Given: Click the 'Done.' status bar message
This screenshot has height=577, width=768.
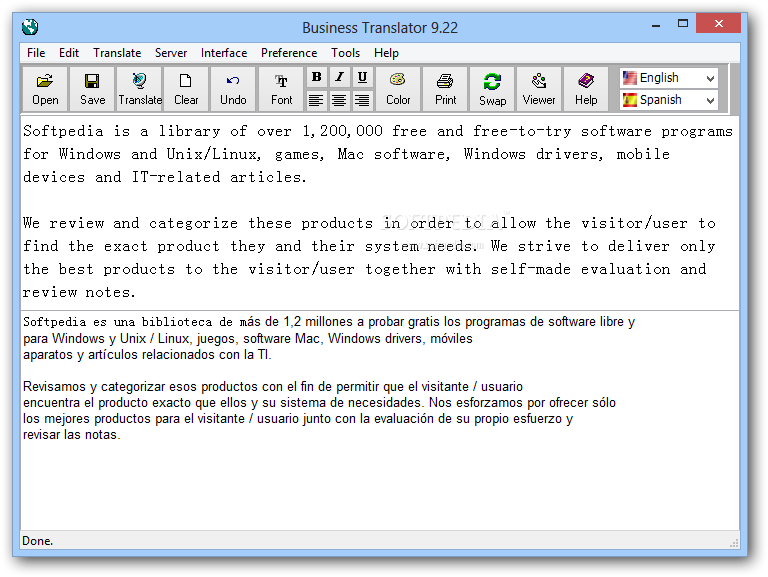Looking at the screenshot, I should [38, 541].
